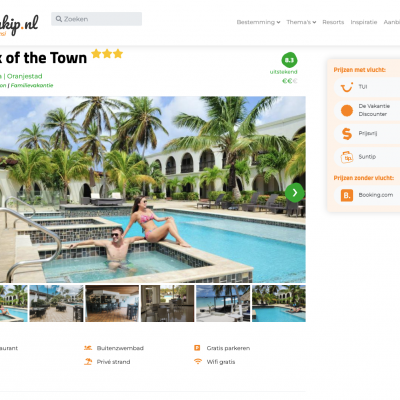Click the TUI logo icon

(x=347, y=87)
